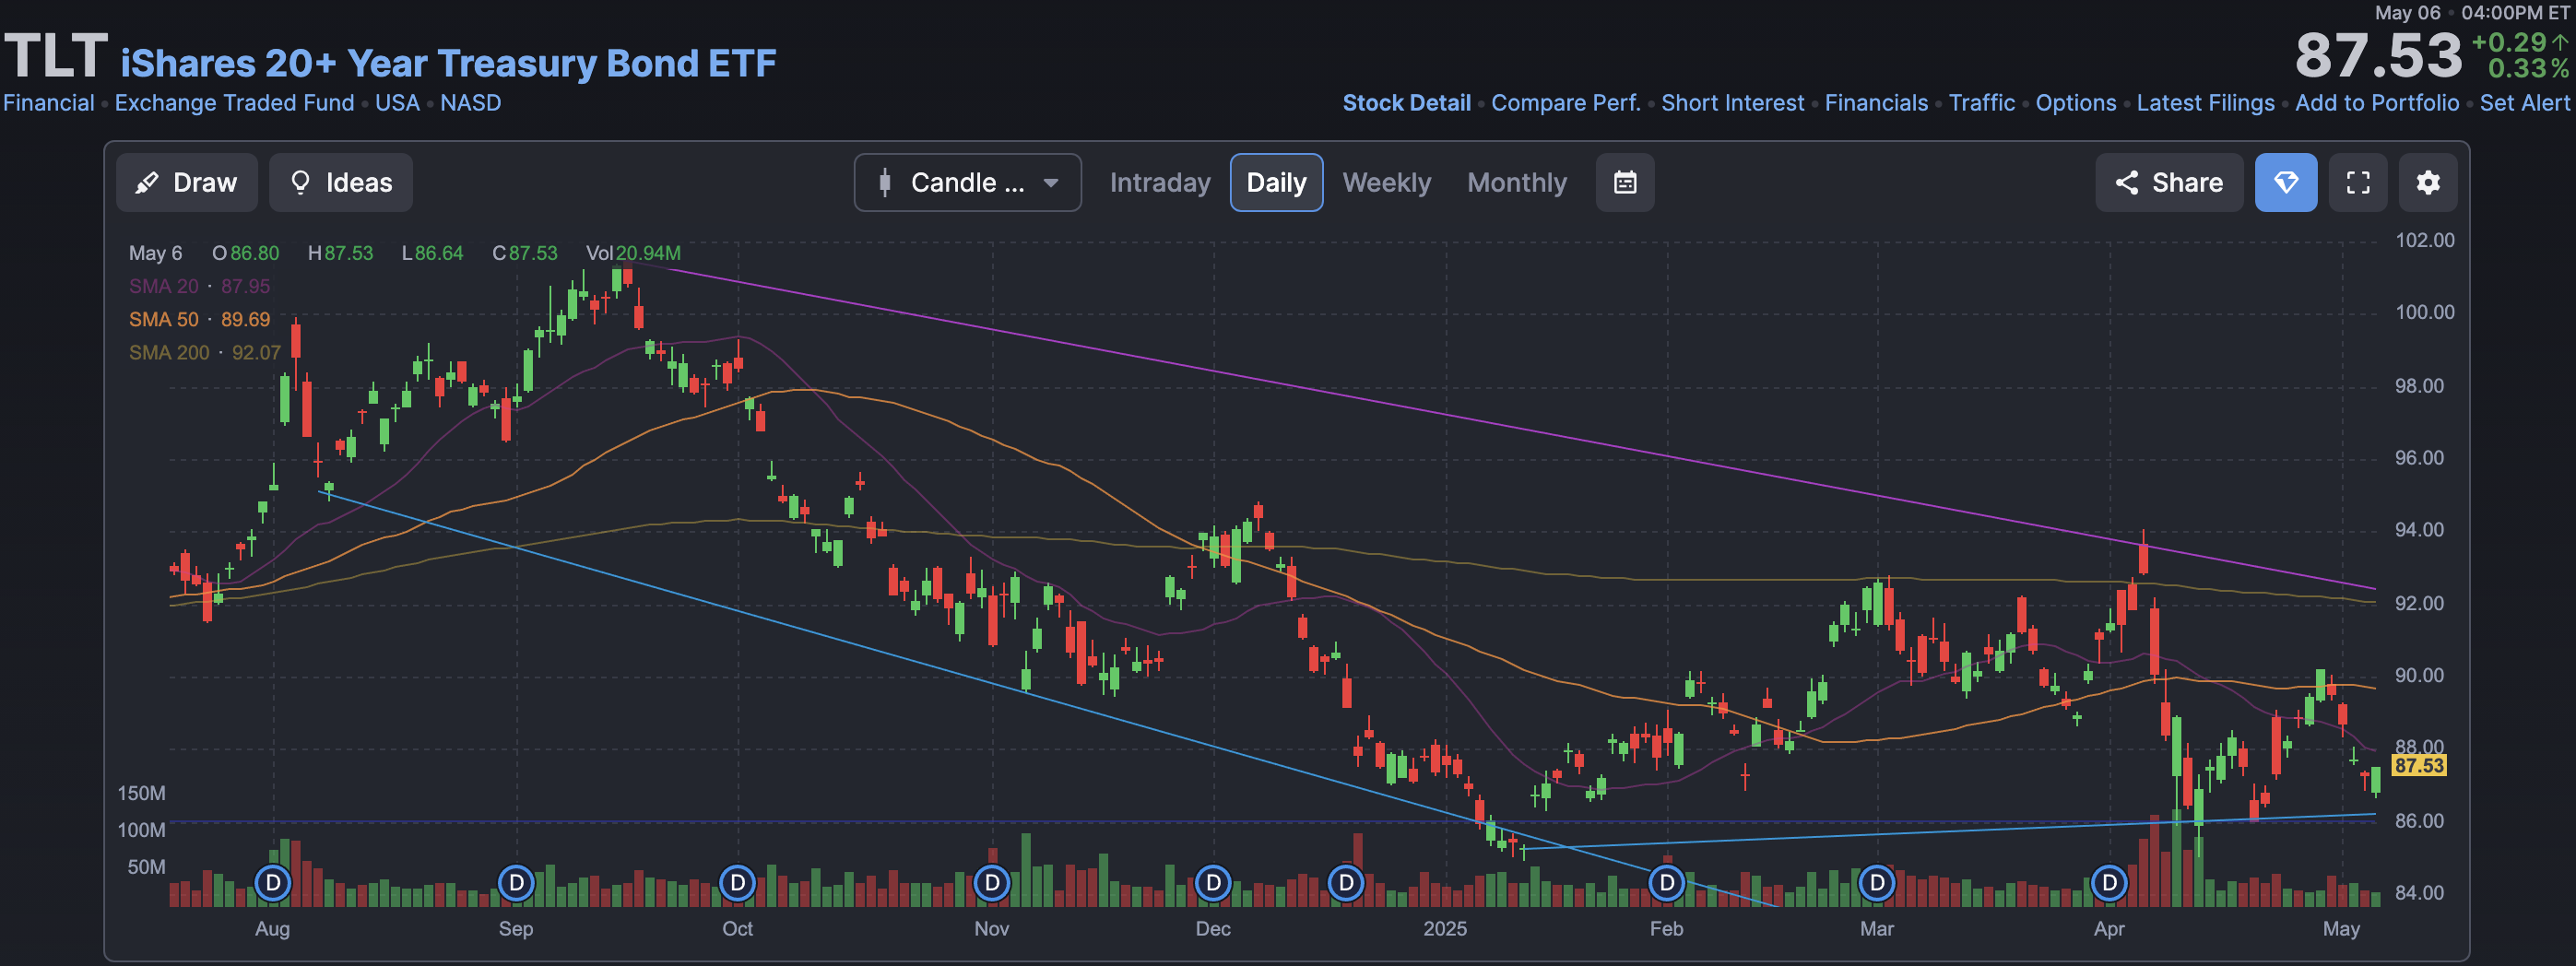Click the February dividend D marker

(x=1666, y=883)
